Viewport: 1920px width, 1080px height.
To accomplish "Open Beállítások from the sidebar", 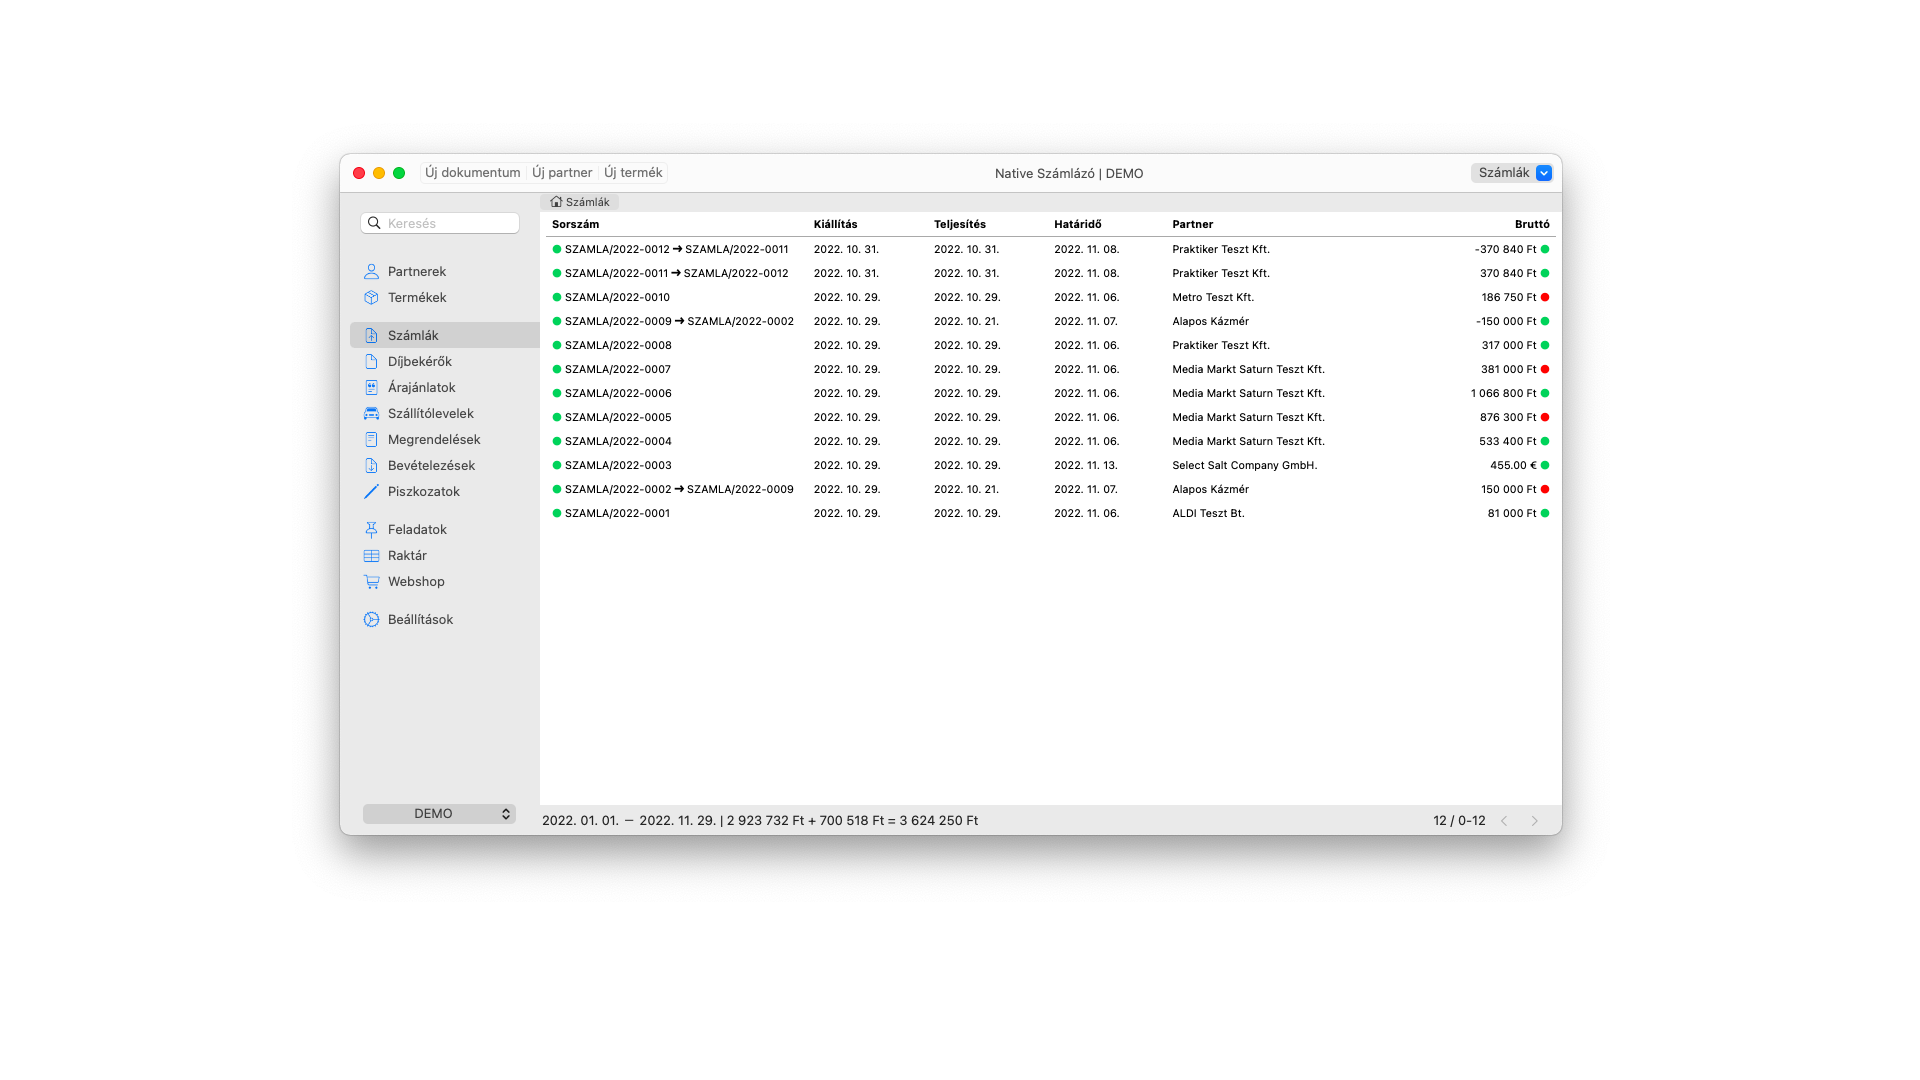I will pyautogui.click(x=421, y=619).
